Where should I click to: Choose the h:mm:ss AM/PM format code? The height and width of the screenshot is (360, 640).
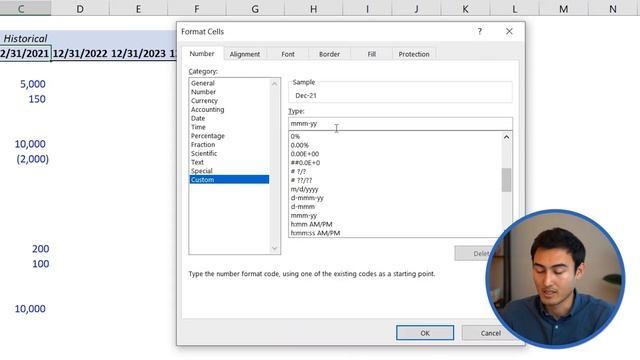395,233
